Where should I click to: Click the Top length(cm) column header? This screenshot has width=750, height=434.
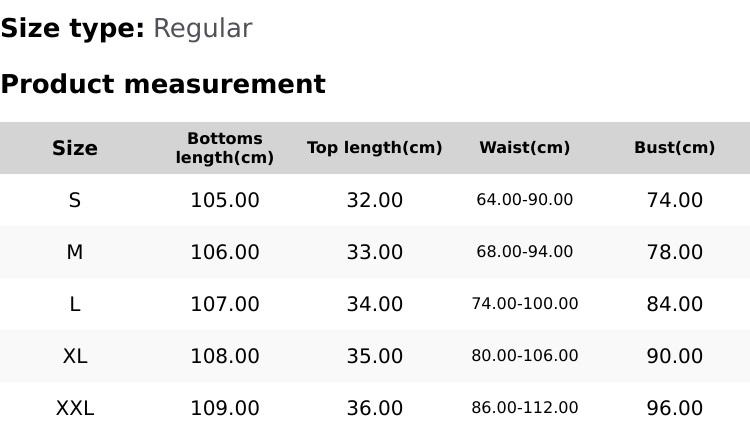(375, 148)
